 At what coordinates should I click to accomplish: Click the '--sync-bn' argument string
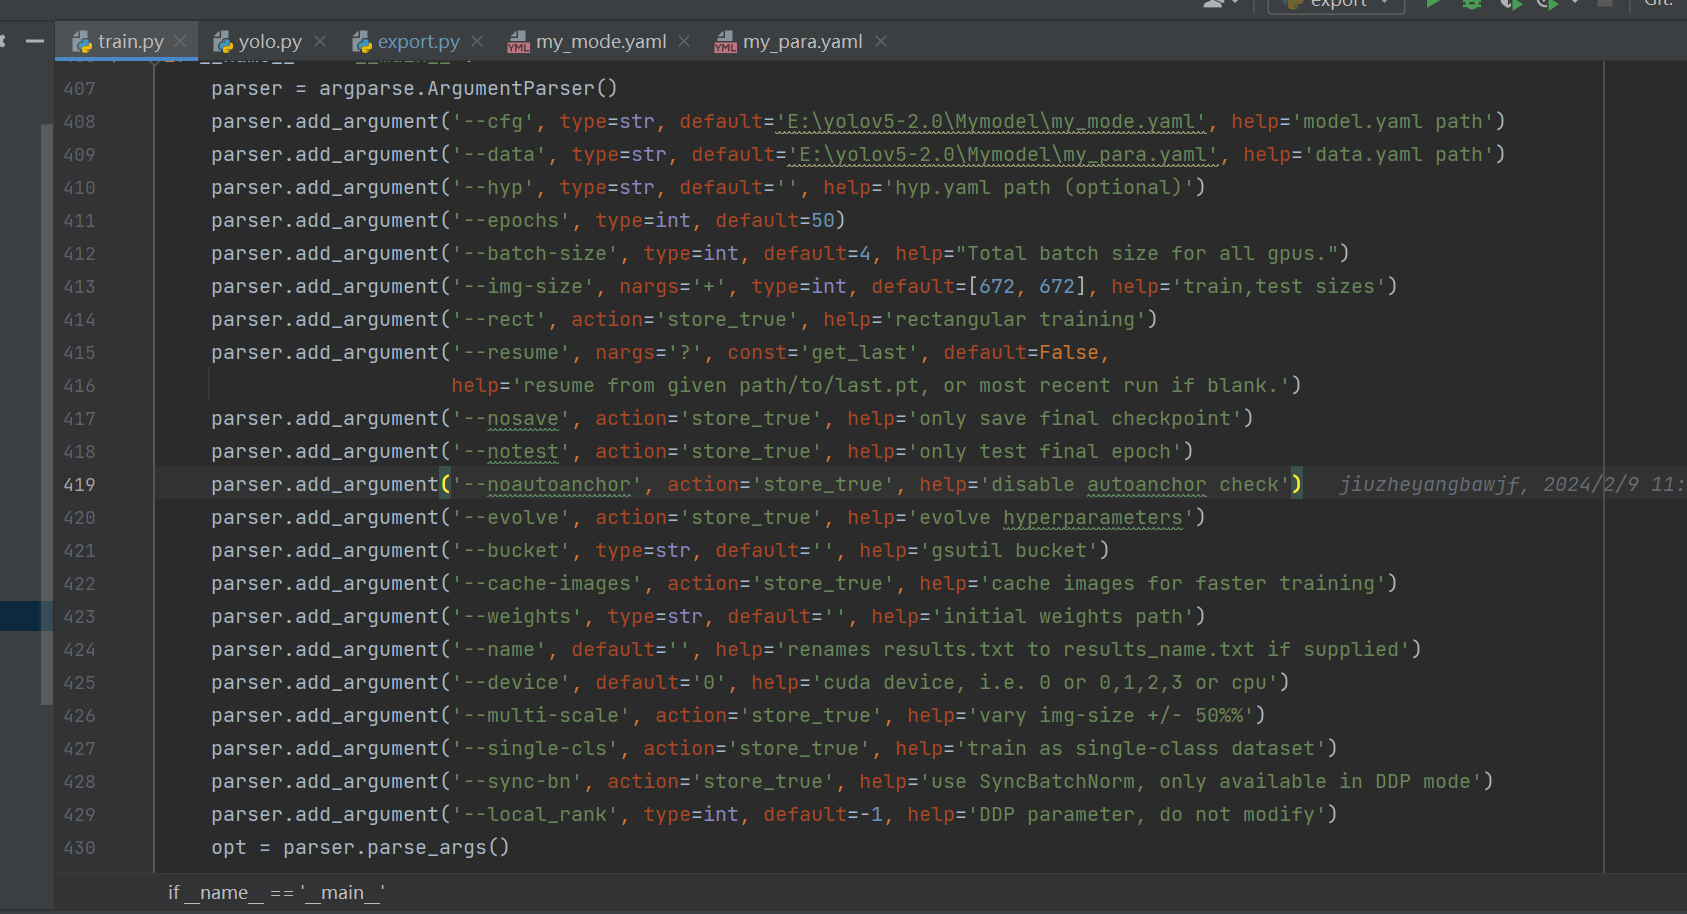pos(517,781)
